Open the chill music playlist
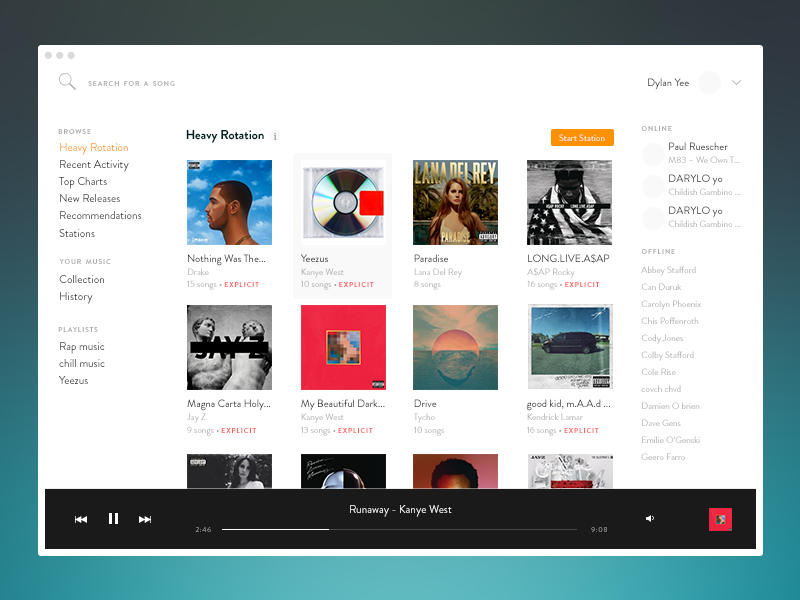The image size is (800, 600). click(82, 363)
